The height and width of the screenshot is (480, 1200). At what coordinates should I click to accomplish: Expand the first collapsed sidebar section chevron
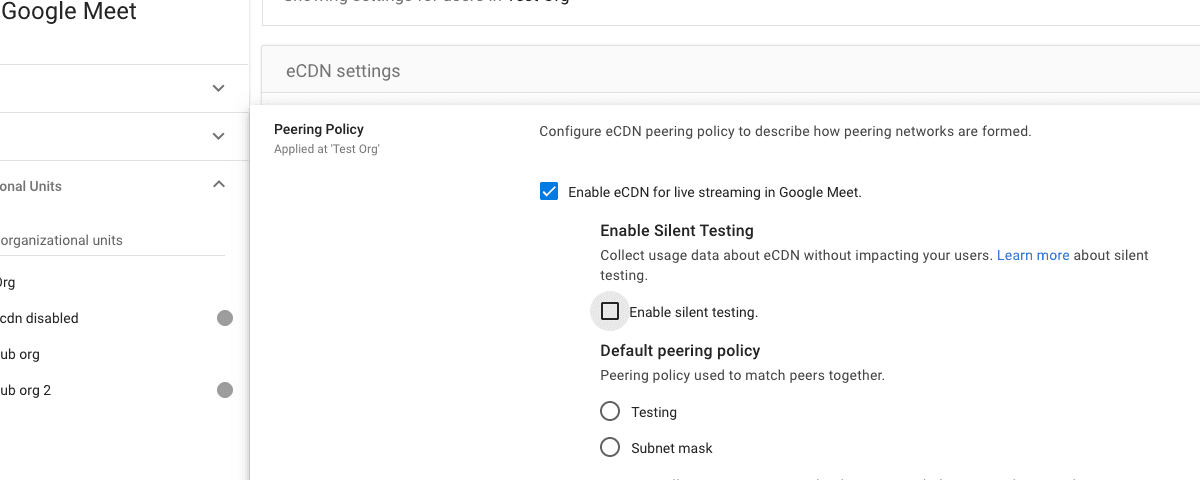click(219, 88)
